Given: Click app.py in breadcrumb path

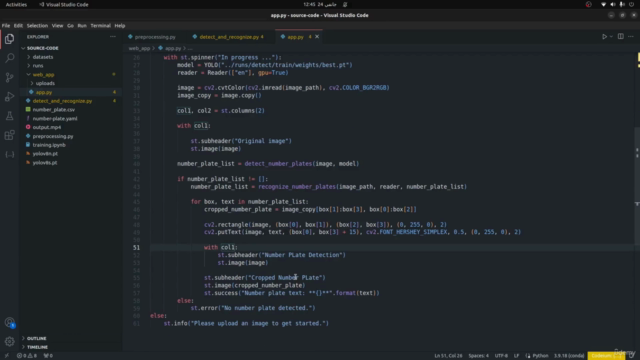Looking at the screenshot, I should coord(173,48).
